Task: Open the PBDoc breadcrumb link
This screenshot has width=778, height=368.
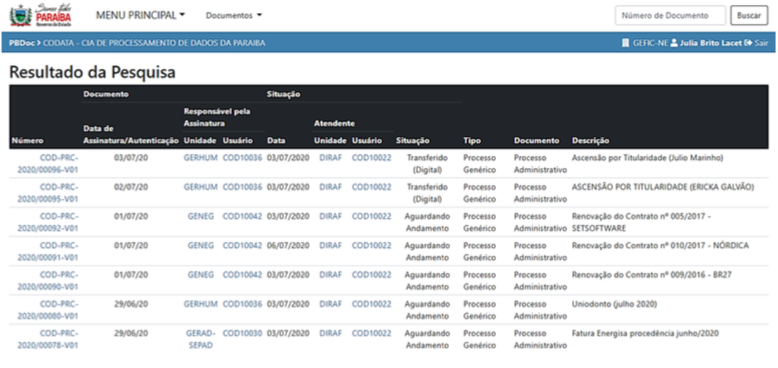Action: click(x=22, y=43)
